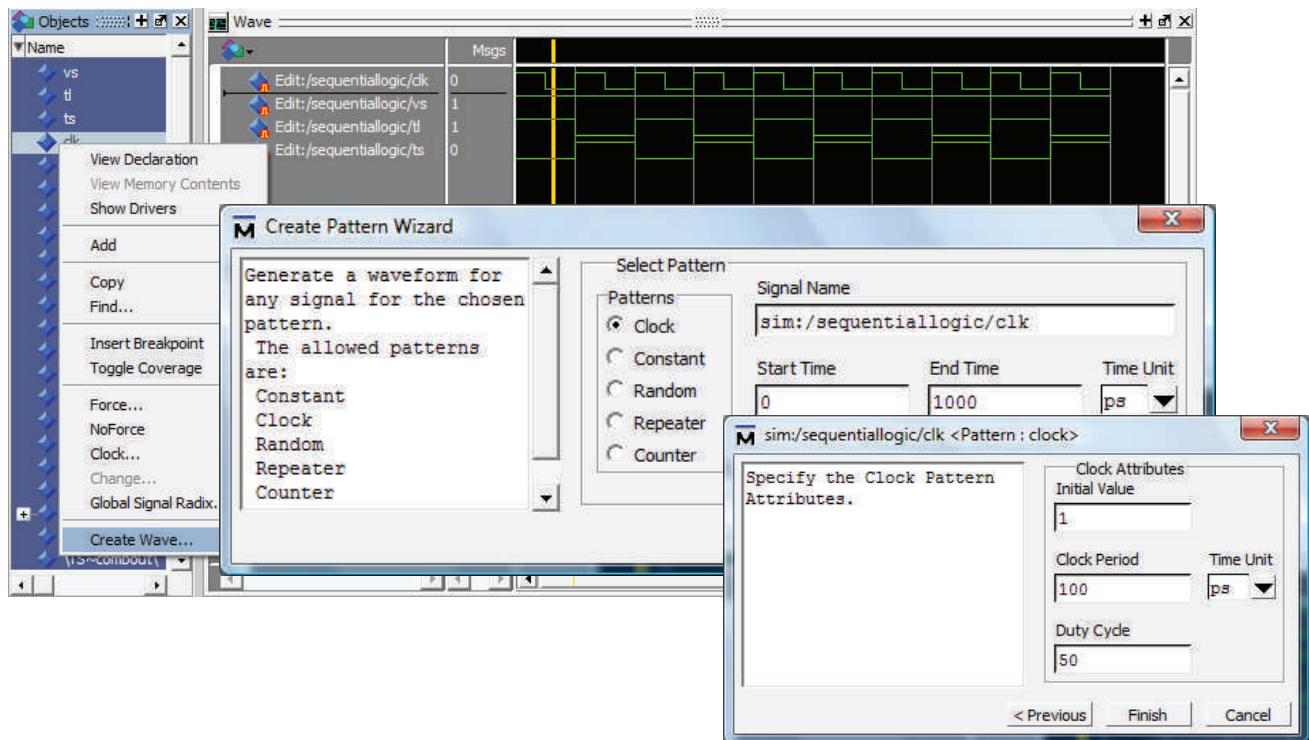Click the Cancel button in clock dialog

[x=1247, y=715]
